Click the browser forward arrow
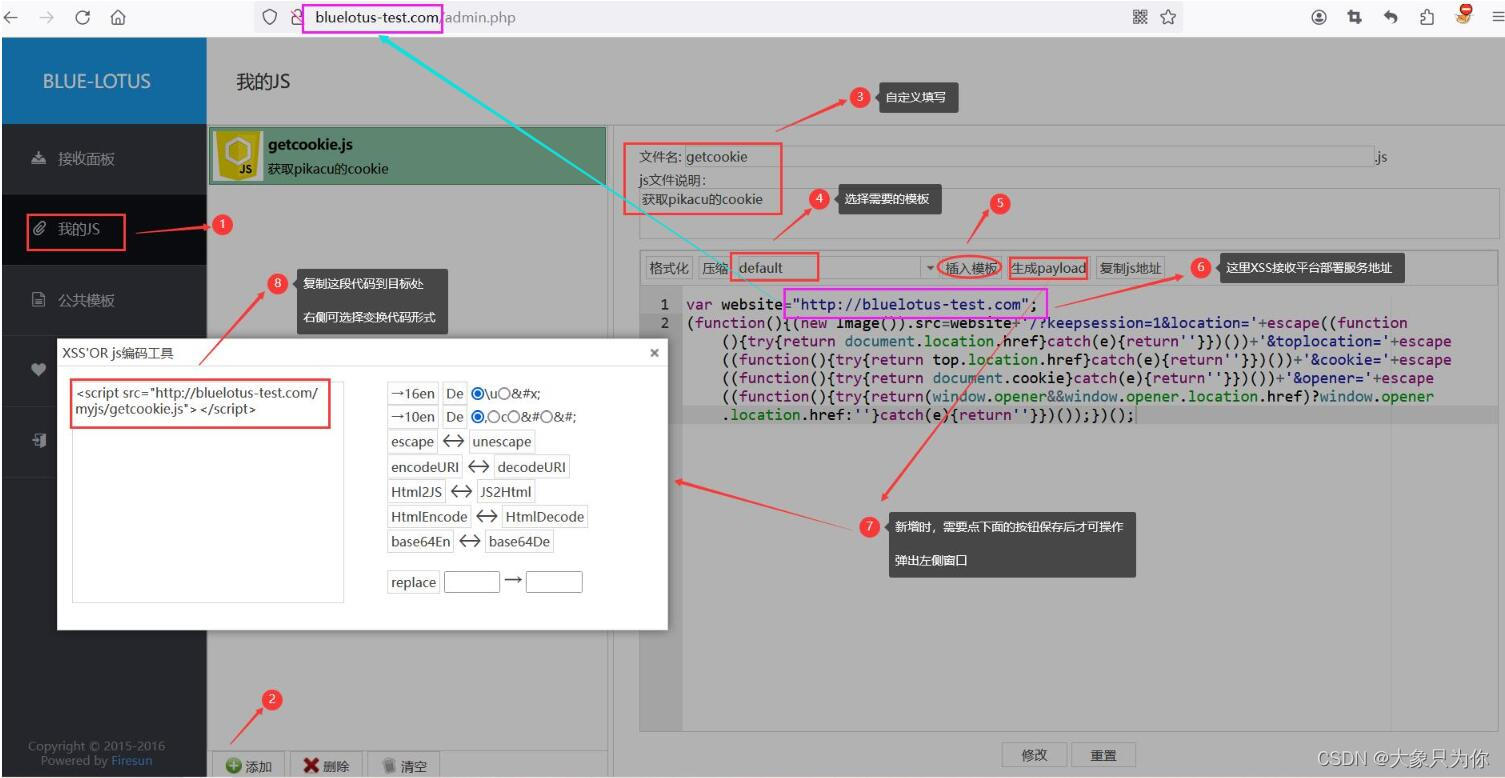The height and width of the screenshot is (778, 1505). 46,17
